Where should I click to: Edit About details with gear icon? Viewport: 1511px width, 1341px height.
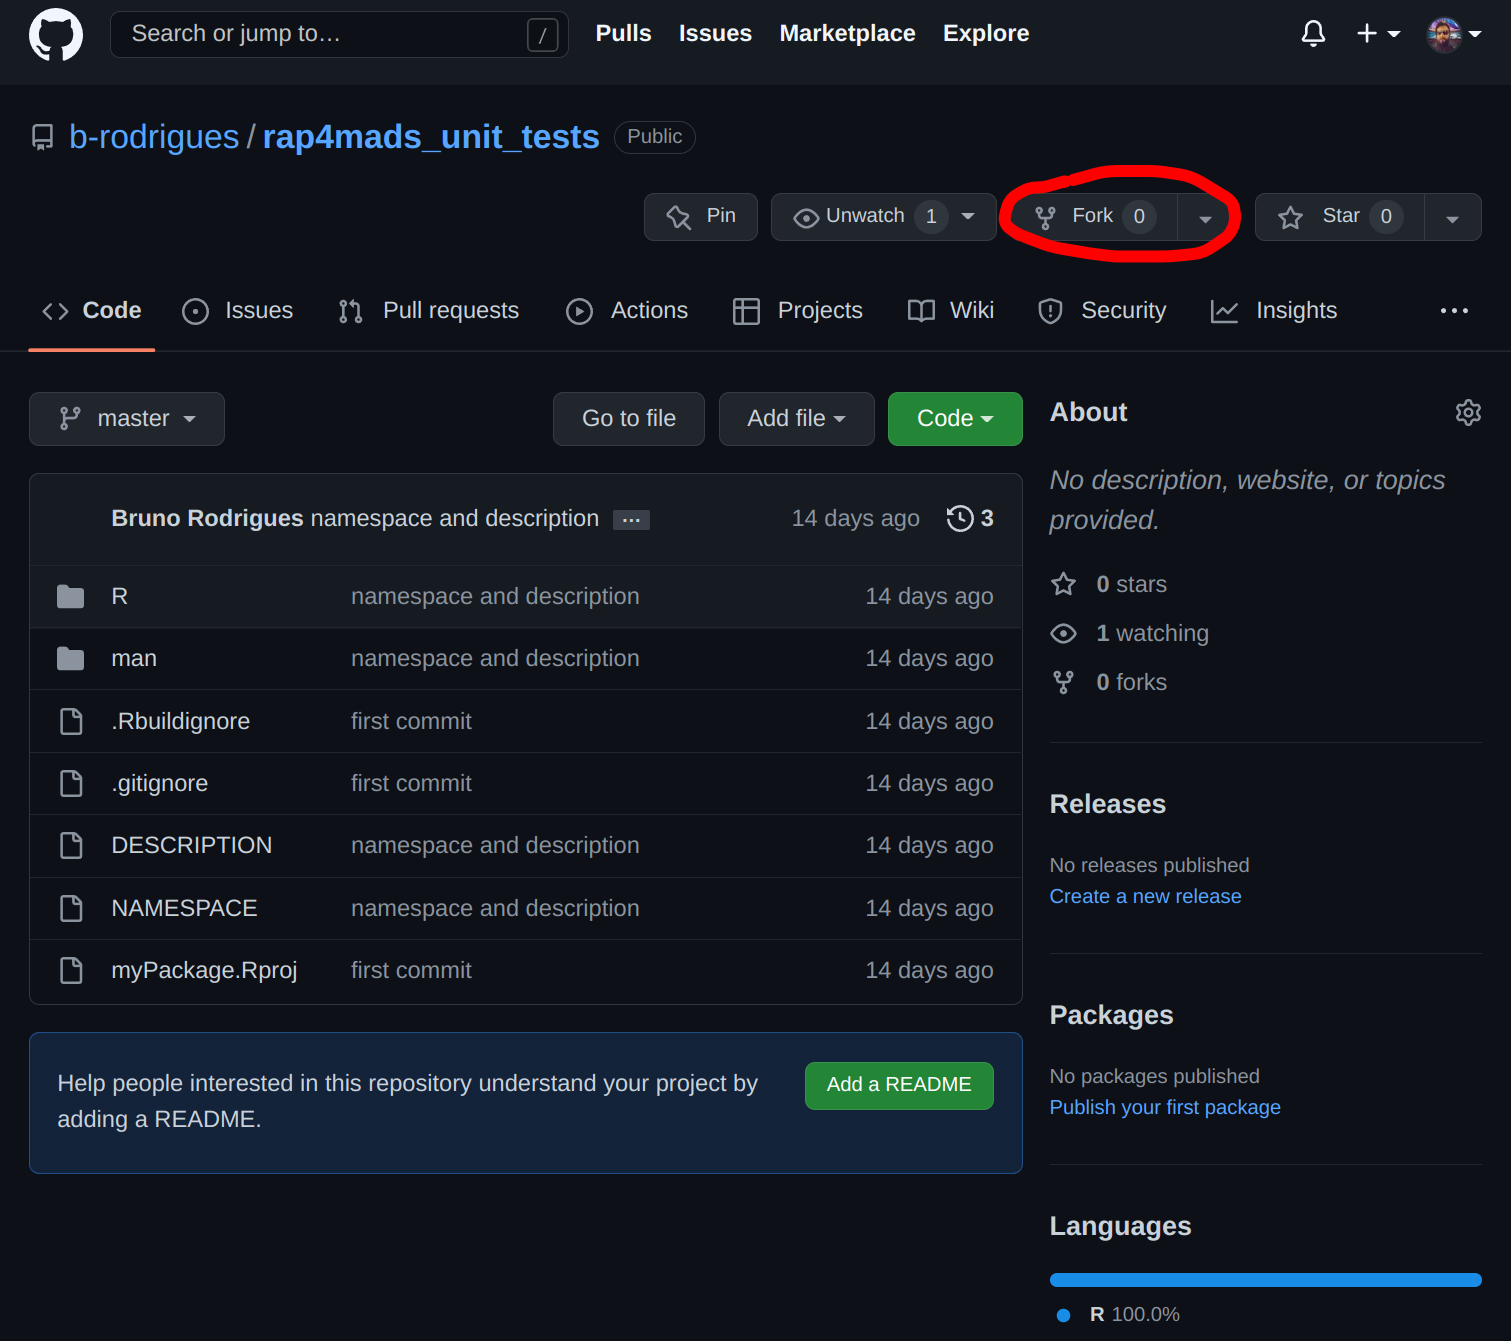(1468, 413)
